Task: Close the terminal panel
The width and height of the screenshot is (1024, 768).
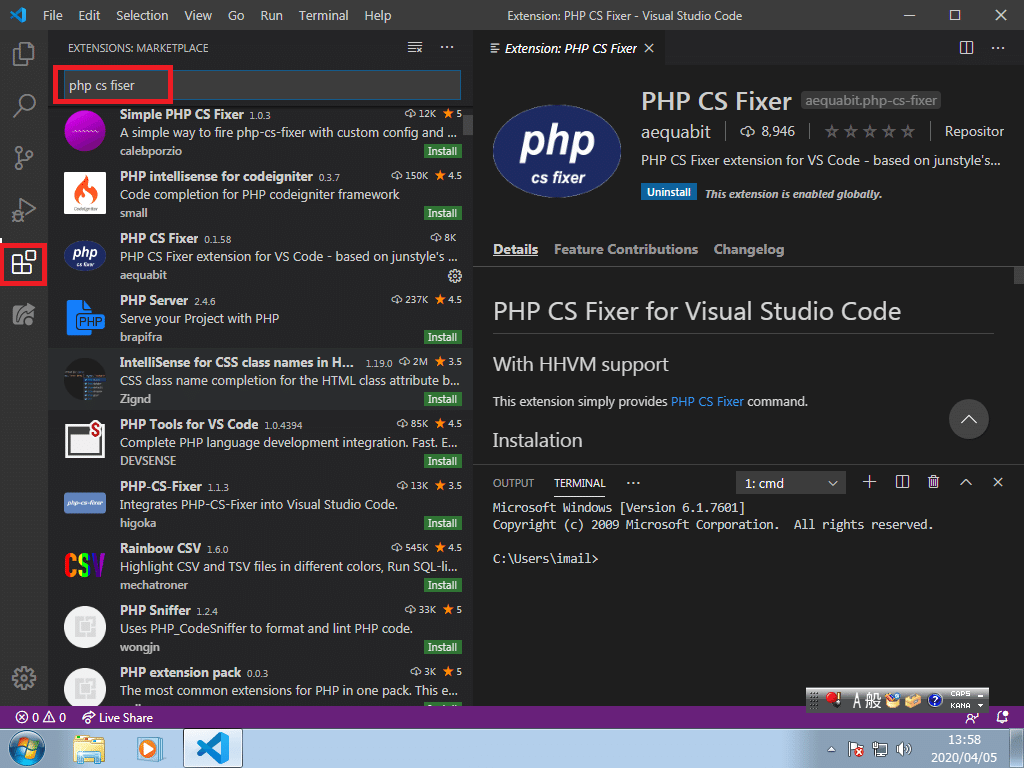Action: tap(998, 482)
